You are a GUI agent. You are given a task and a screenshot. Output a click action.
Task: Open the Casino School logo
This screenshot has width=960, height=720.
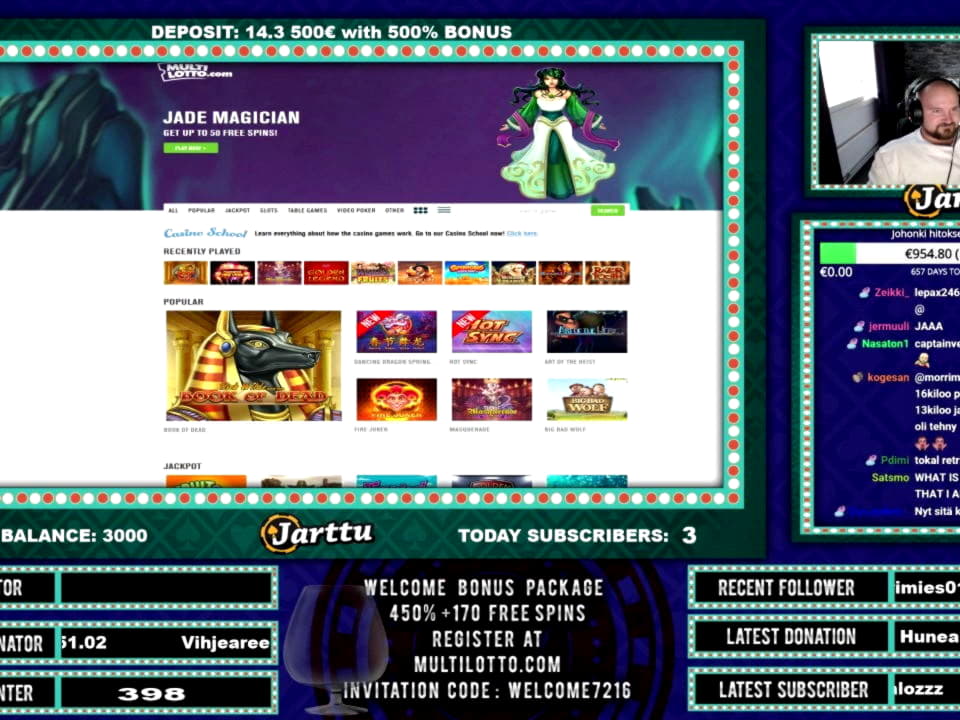click(206, 233)
